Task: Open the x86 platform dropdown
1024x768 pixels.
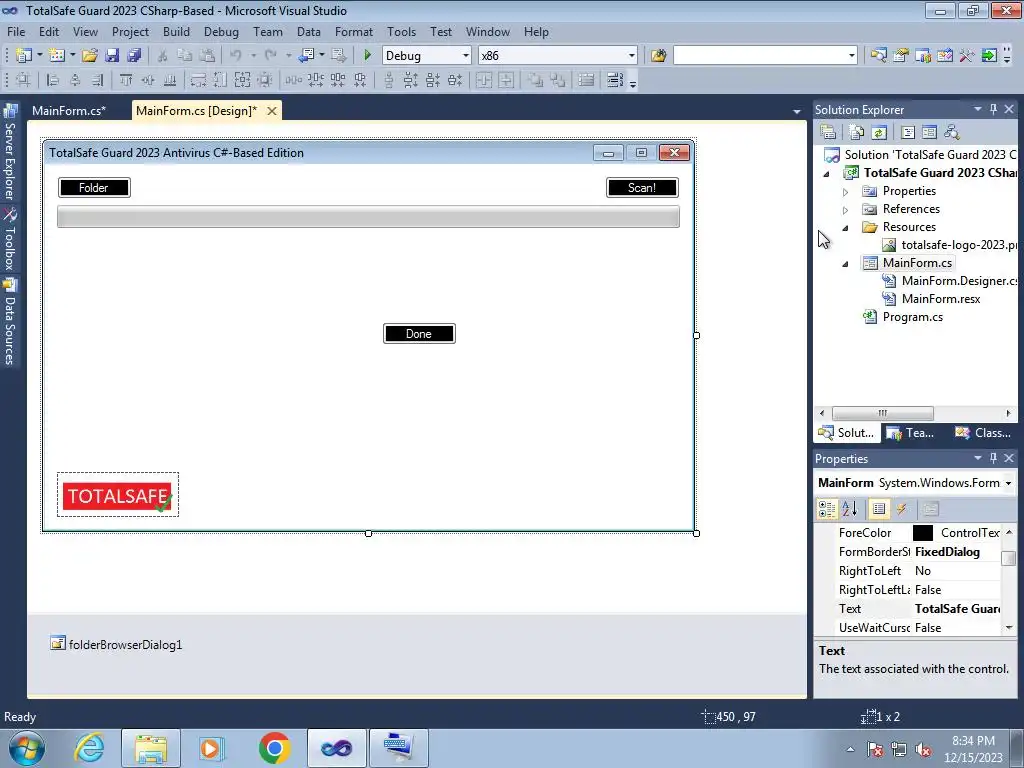Action: 632,56
